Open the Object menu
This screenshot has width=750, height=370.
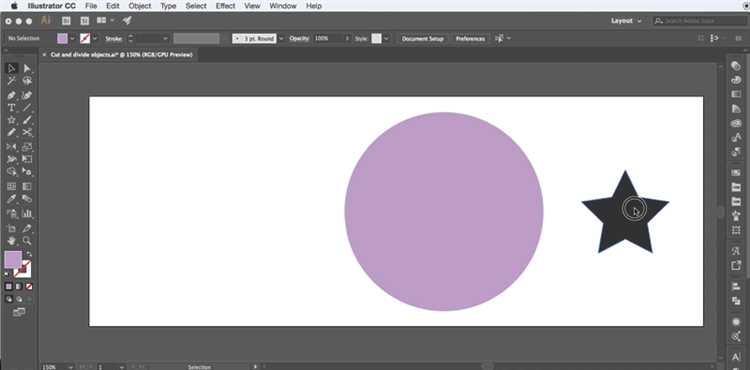tap(140, 6)
